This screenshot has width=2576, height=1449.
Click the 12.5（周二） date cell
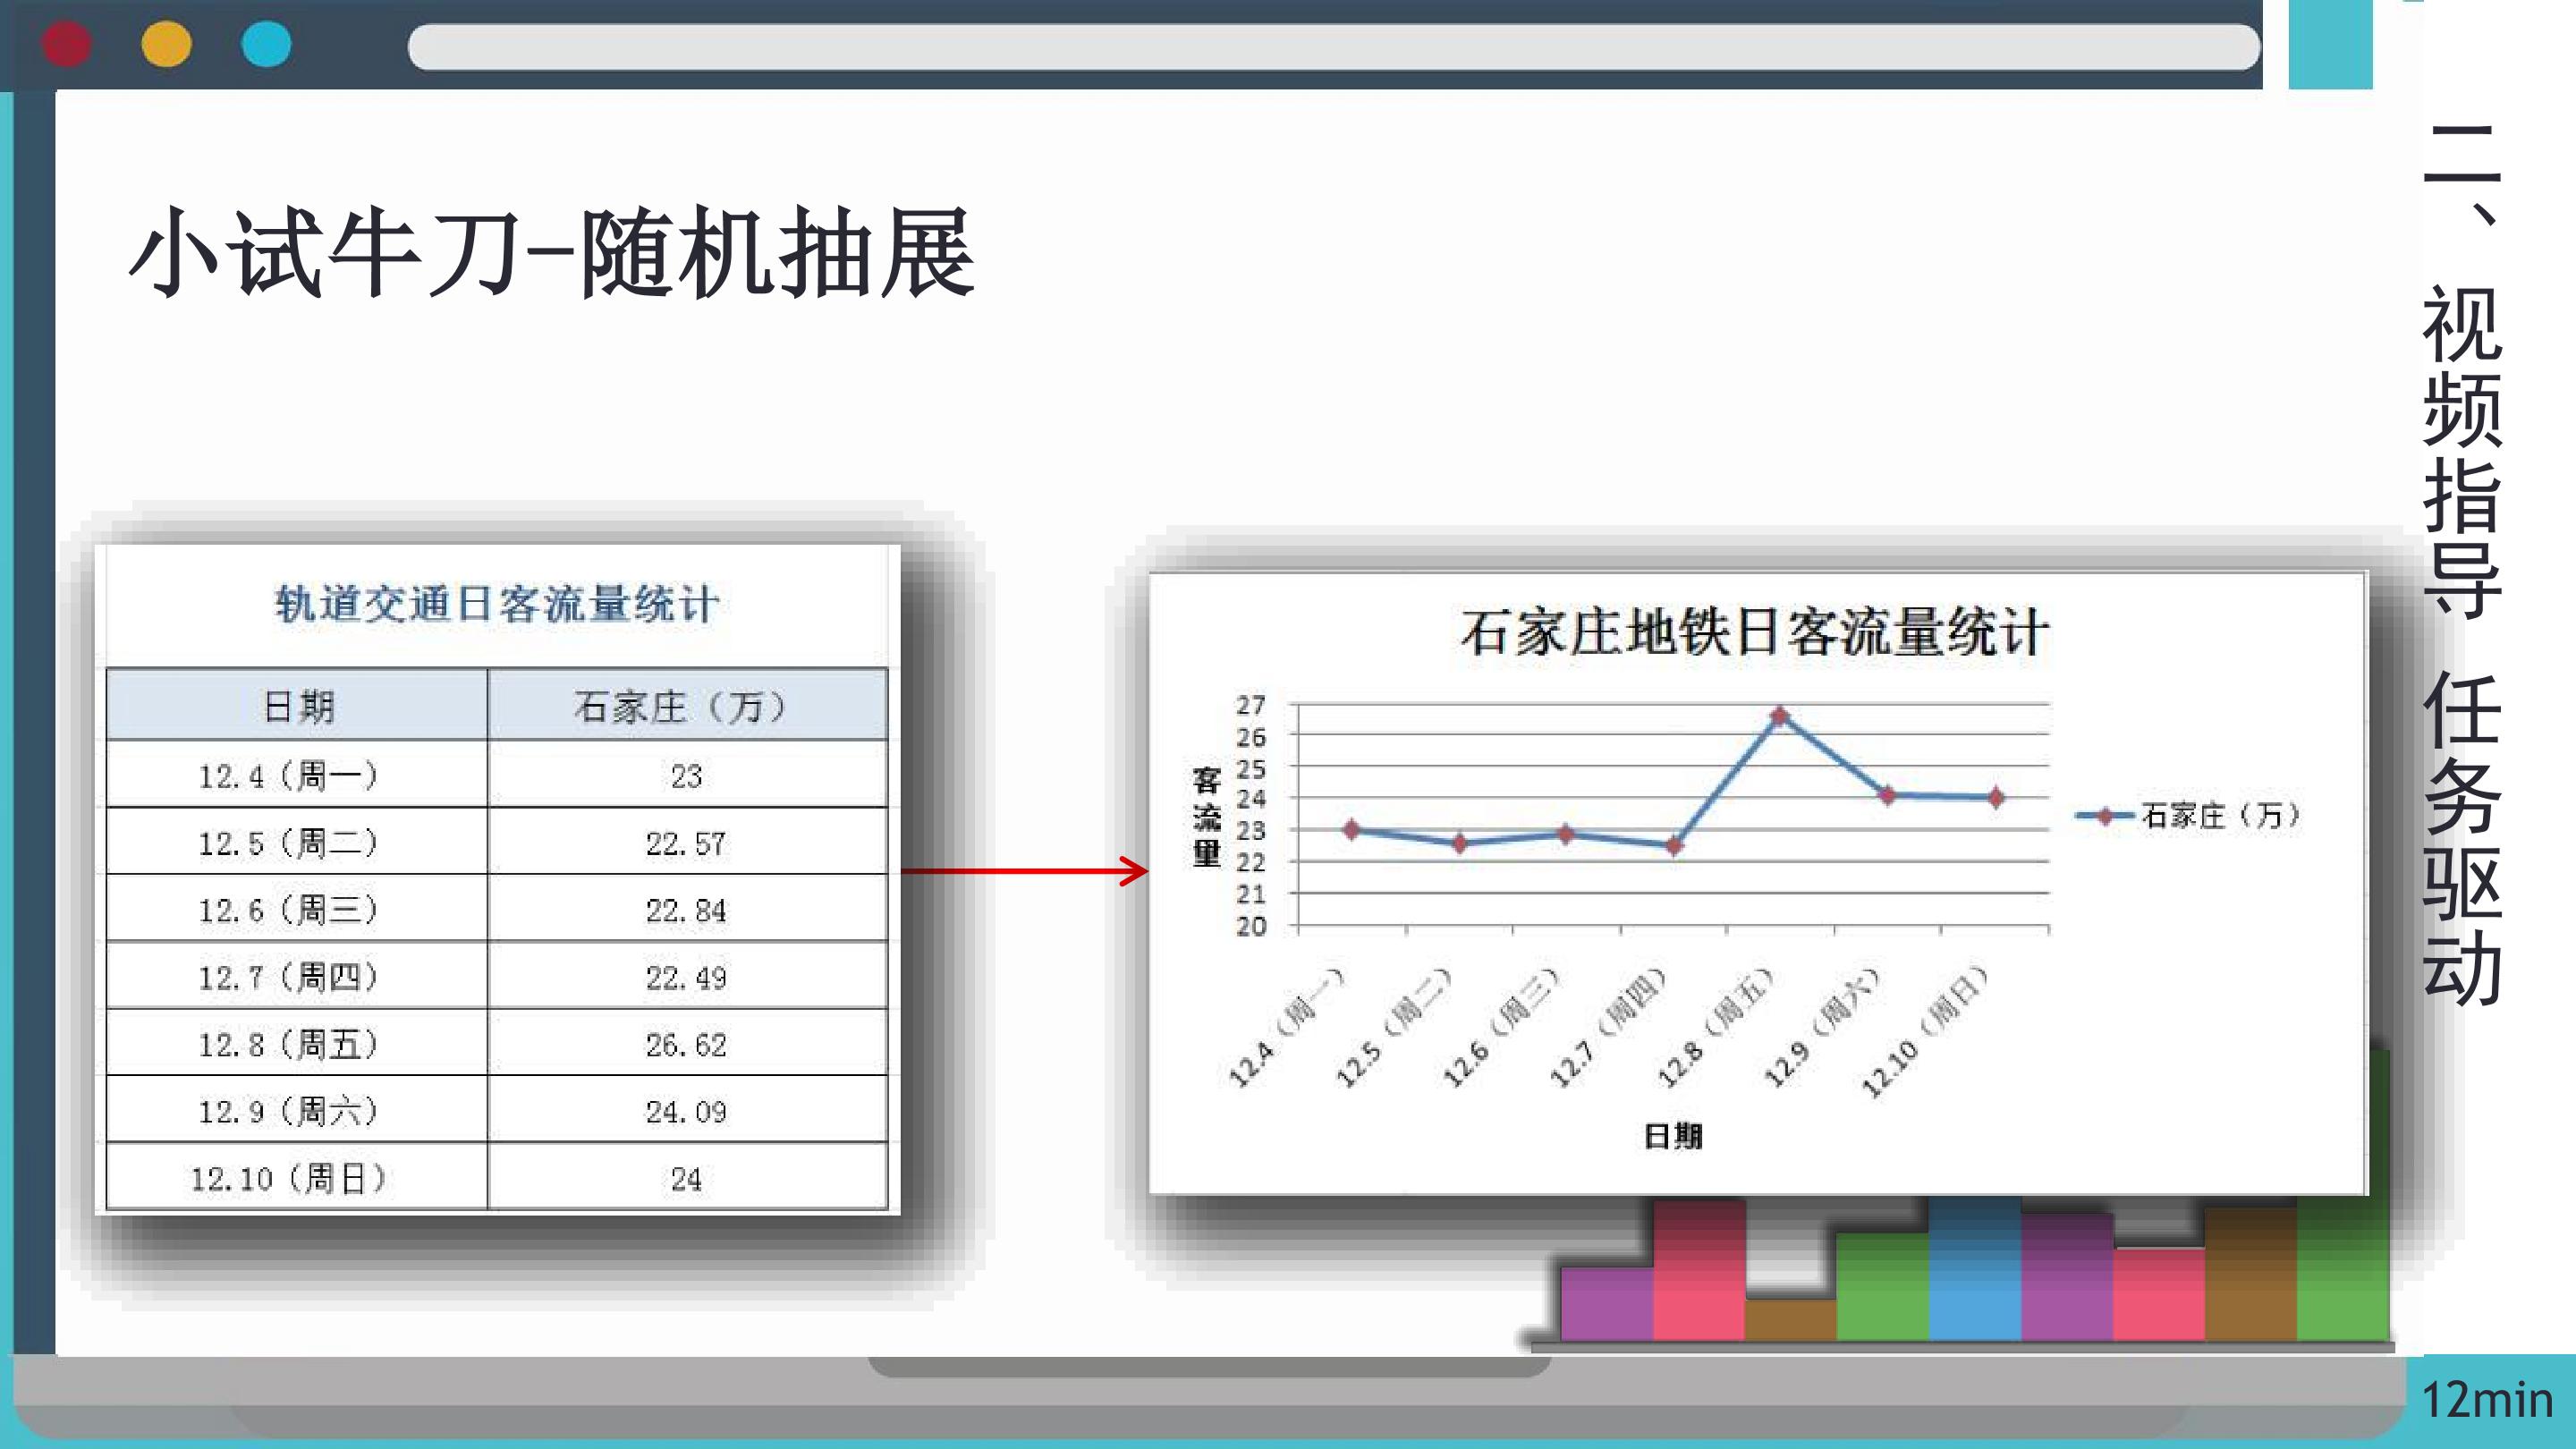coord(290,843)
